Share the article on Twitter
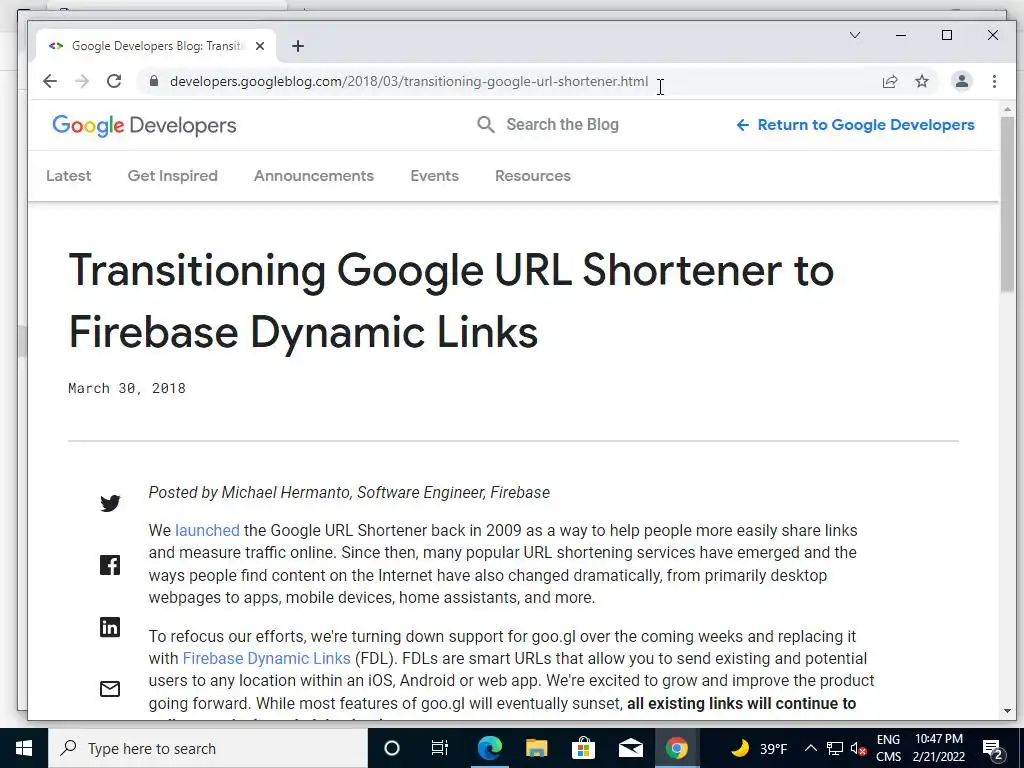 (x=110, y=503)
